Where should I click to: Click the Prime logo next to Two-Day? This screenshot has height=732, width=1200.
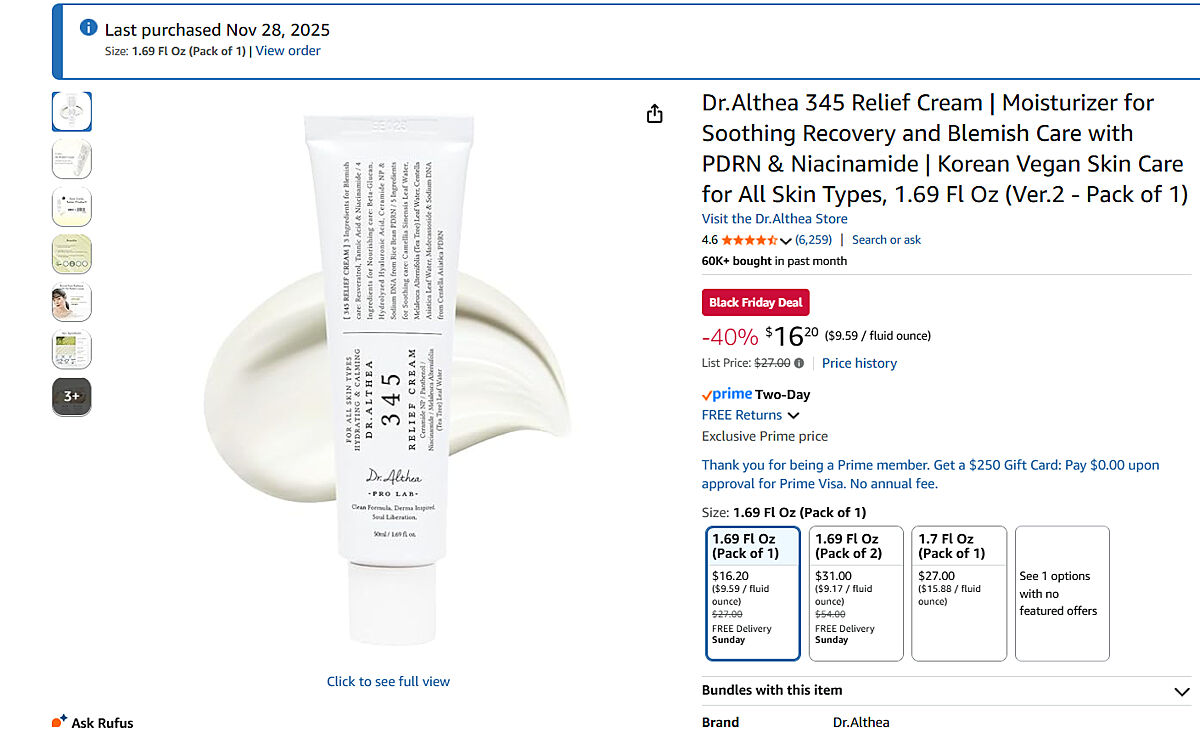point(727,394)
